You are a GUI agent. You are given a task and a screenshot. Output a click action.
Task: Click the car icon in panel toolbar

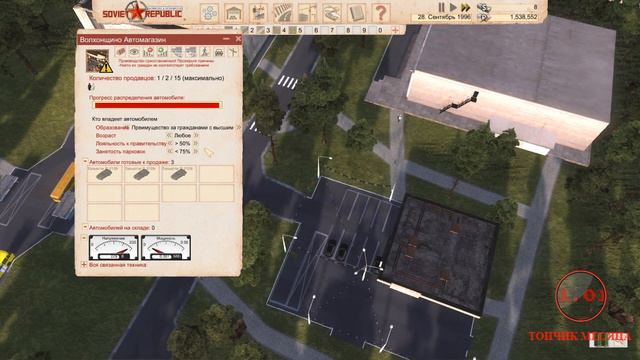[219, 52]
